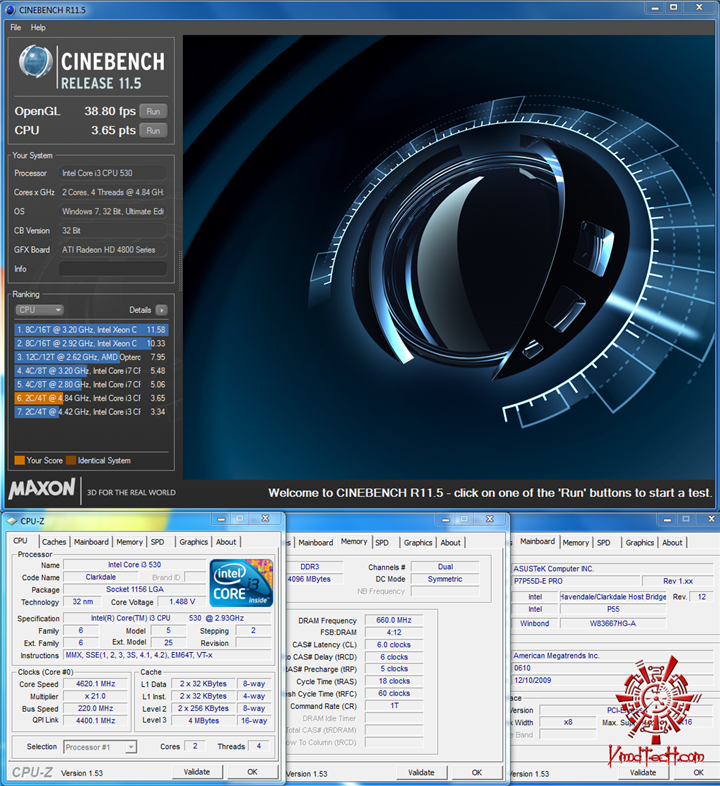
Task: Select ranking row 5 Core i7 5.06
Action: pyautogui.click(x=91, y=384)
